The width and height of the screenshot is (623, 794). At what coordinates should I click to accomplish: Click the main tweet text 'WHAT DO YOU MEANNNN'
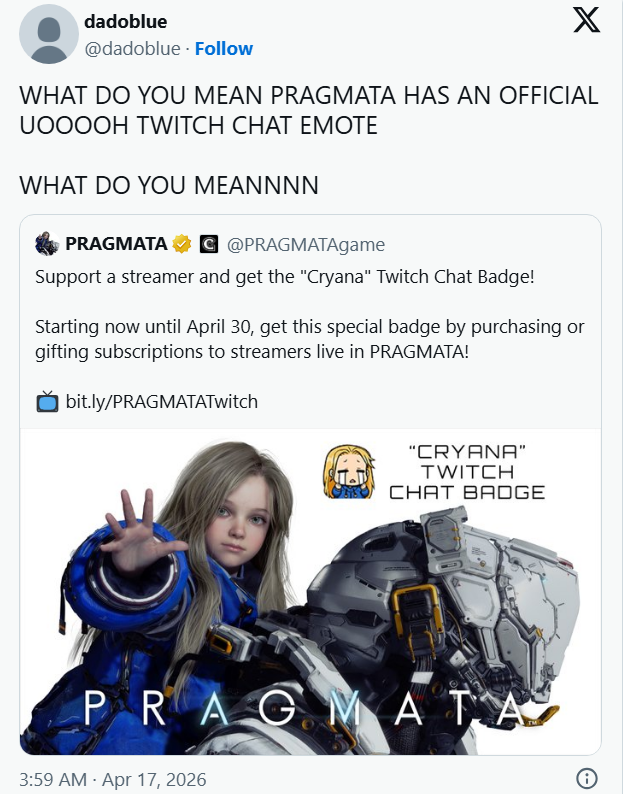coord(169,185)
